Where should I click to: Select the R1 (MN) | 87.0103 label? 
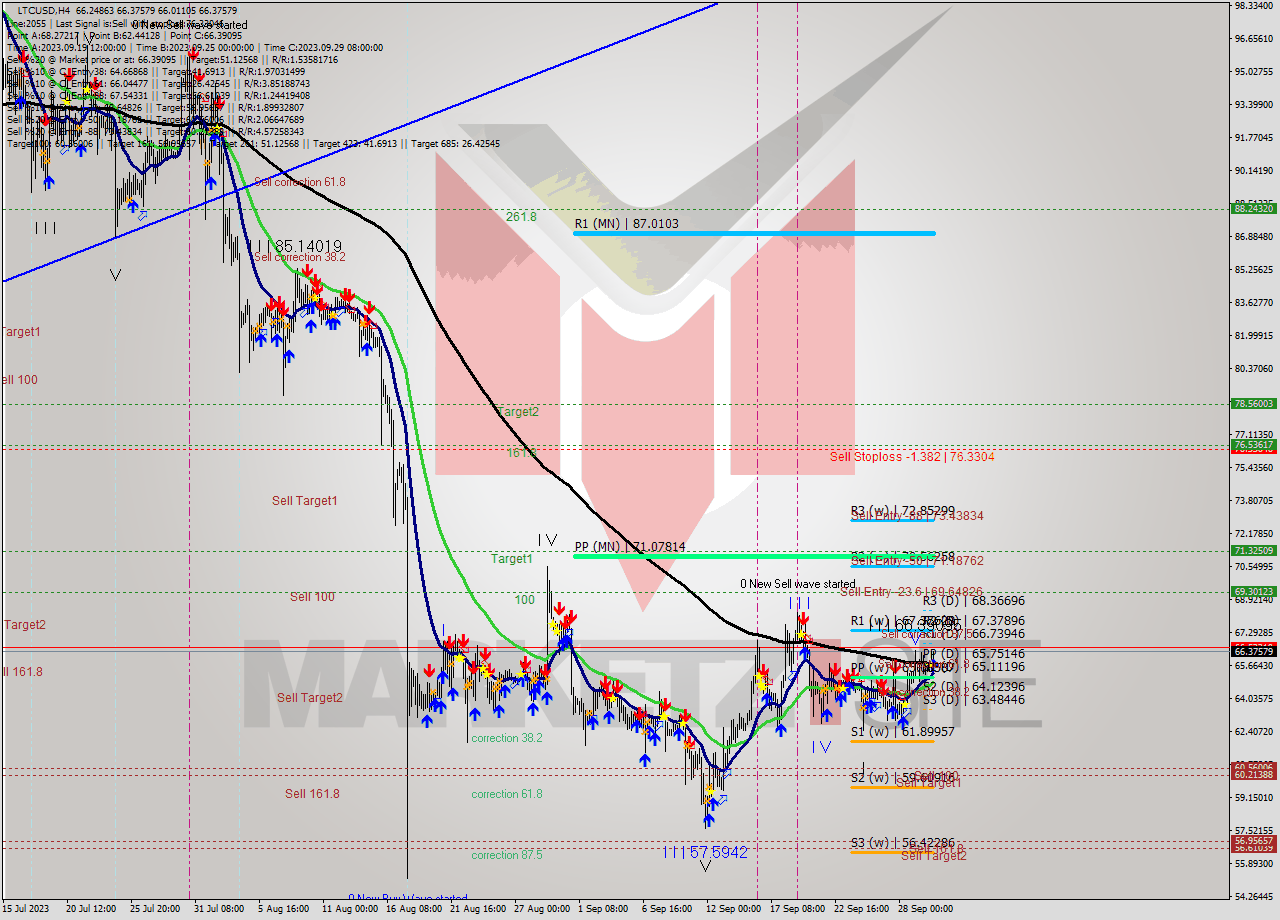pyautogui.click(x=626, y=224)
